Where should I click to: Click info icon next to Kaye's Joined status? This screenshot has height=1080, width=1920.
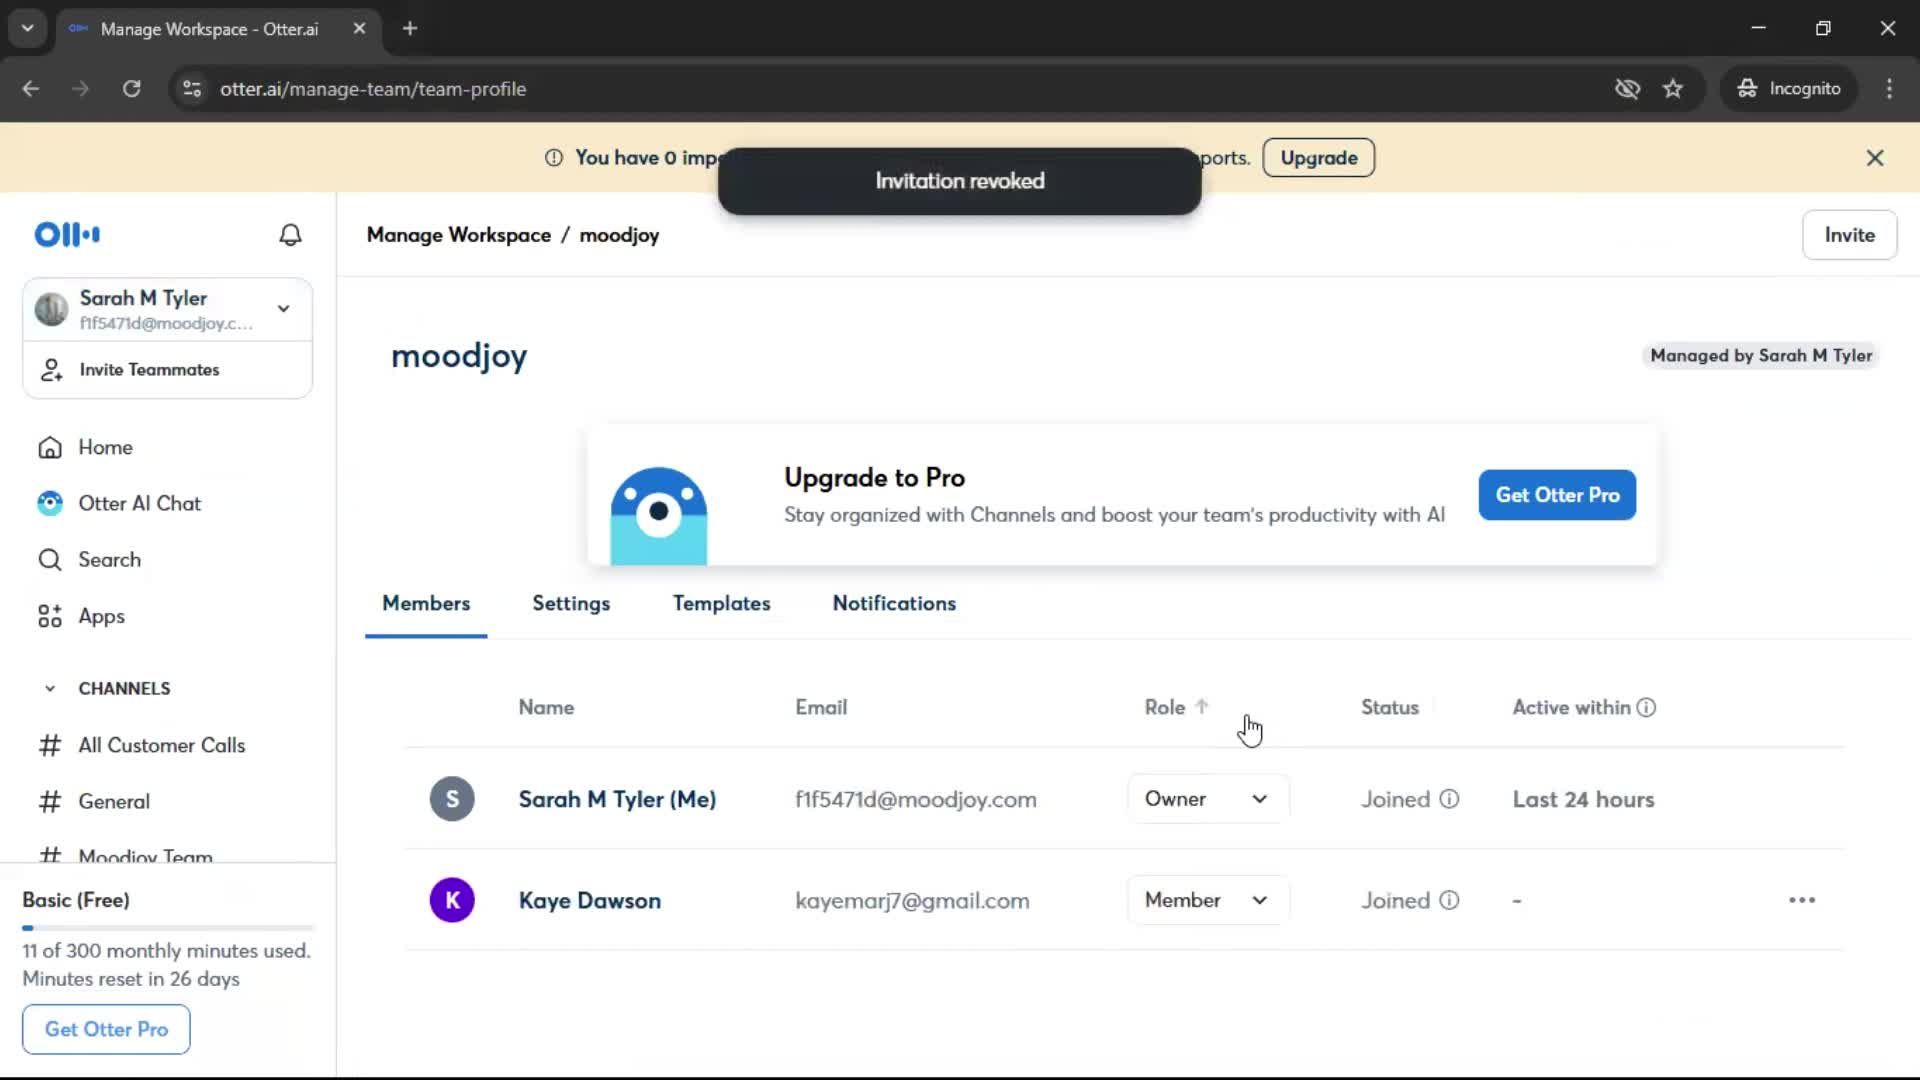(1449, 901)
